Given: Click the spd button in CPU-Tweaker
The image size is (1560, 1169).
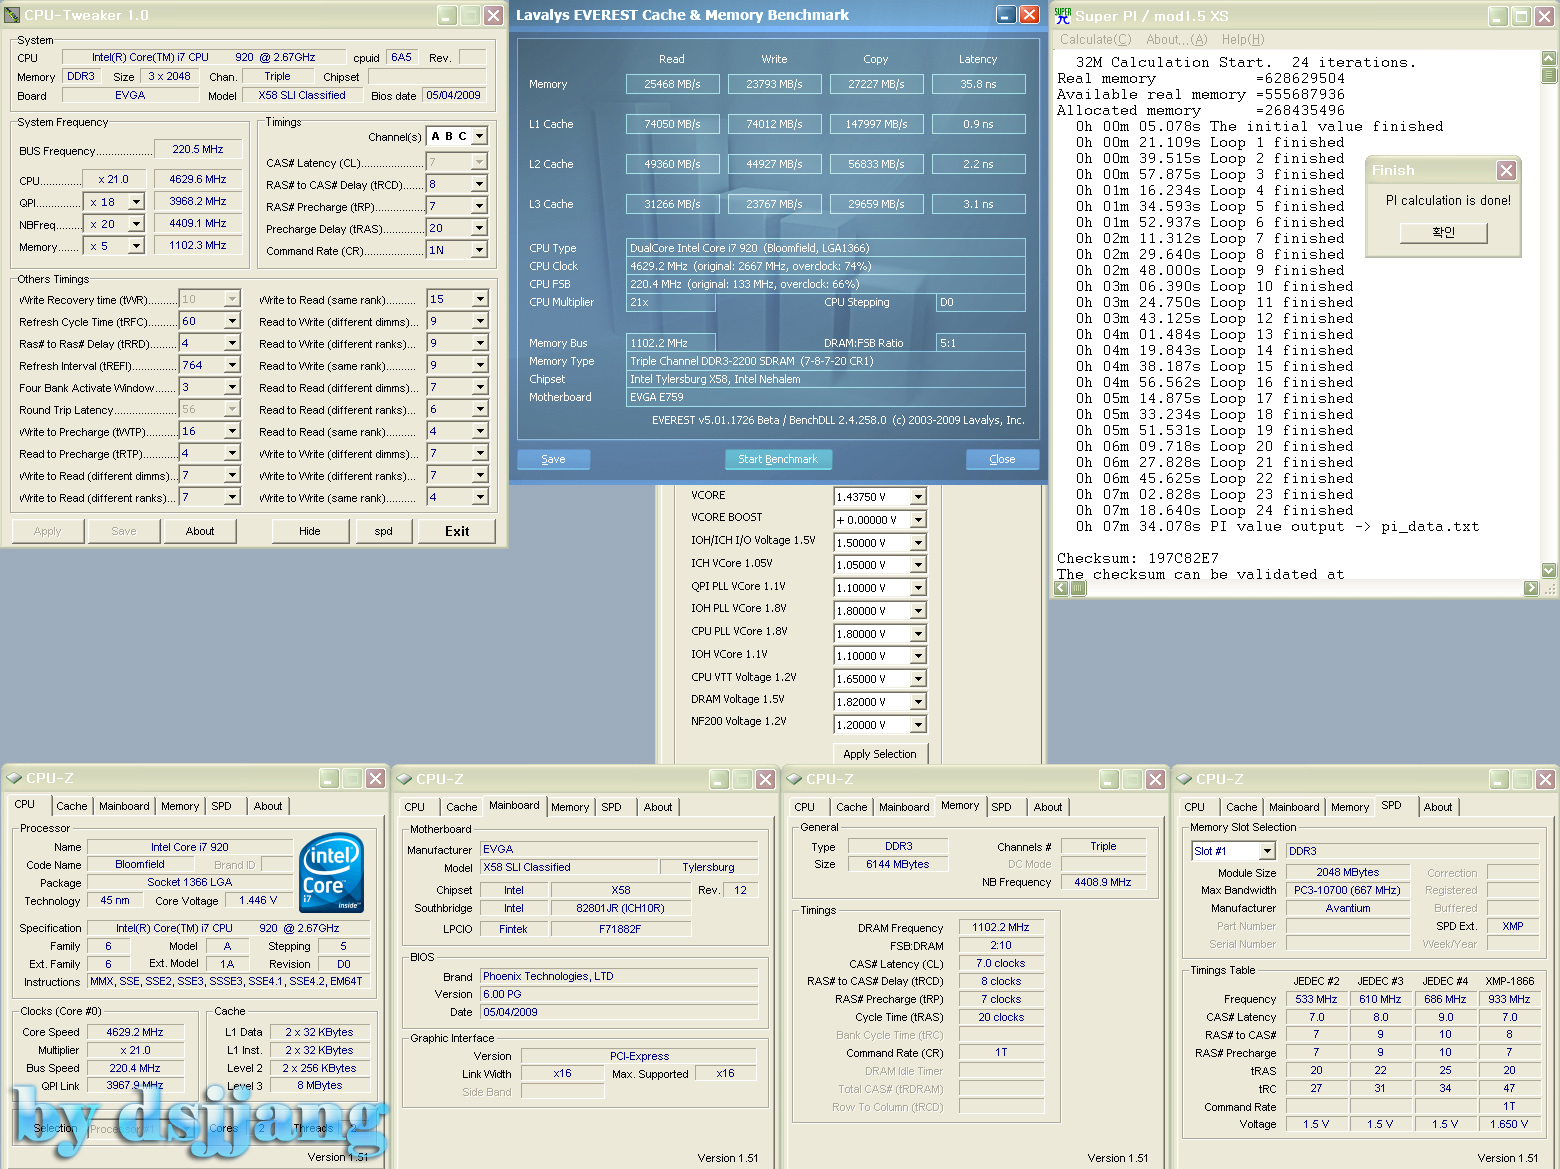Looking at the screenshot, I should coord(383,531).
